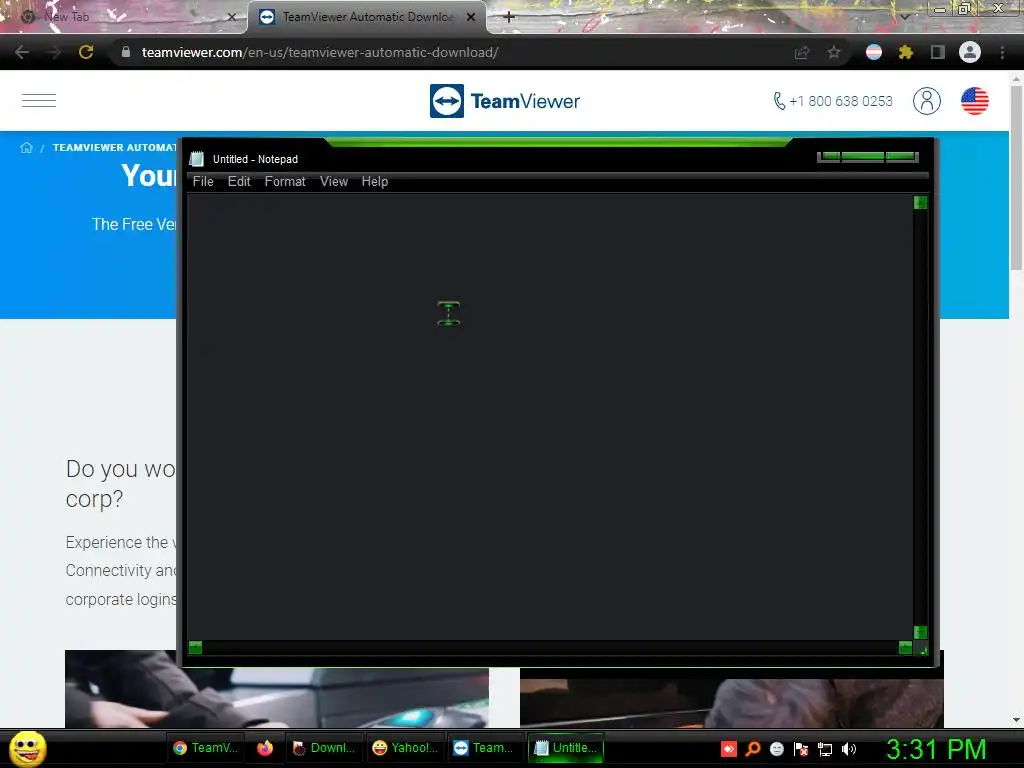Expand the Chrome tab search arrow

tap(904, 16)
